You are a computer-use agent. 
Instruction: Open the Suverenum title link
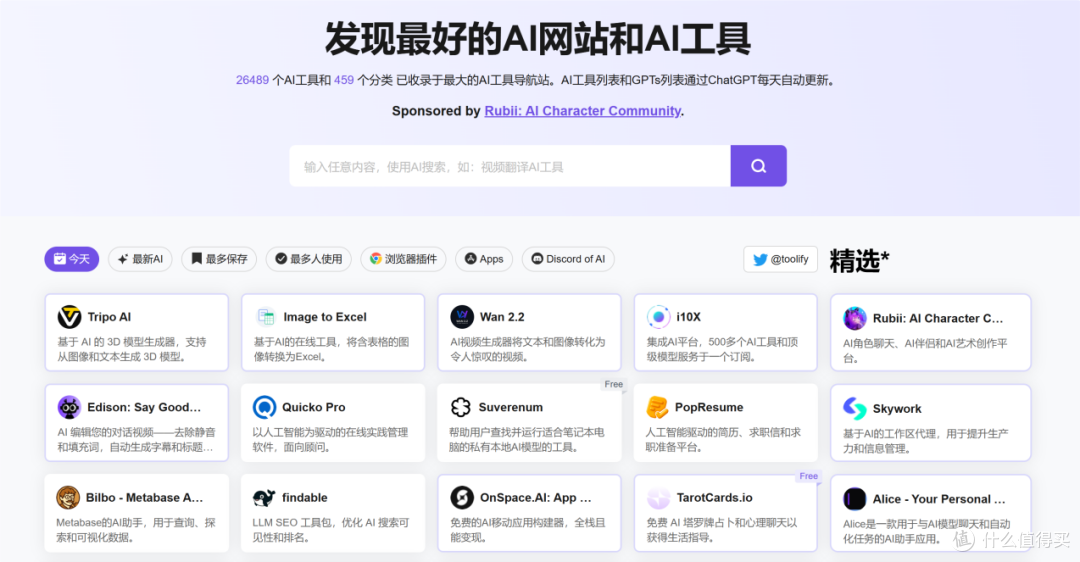click(x=510, y=407)
